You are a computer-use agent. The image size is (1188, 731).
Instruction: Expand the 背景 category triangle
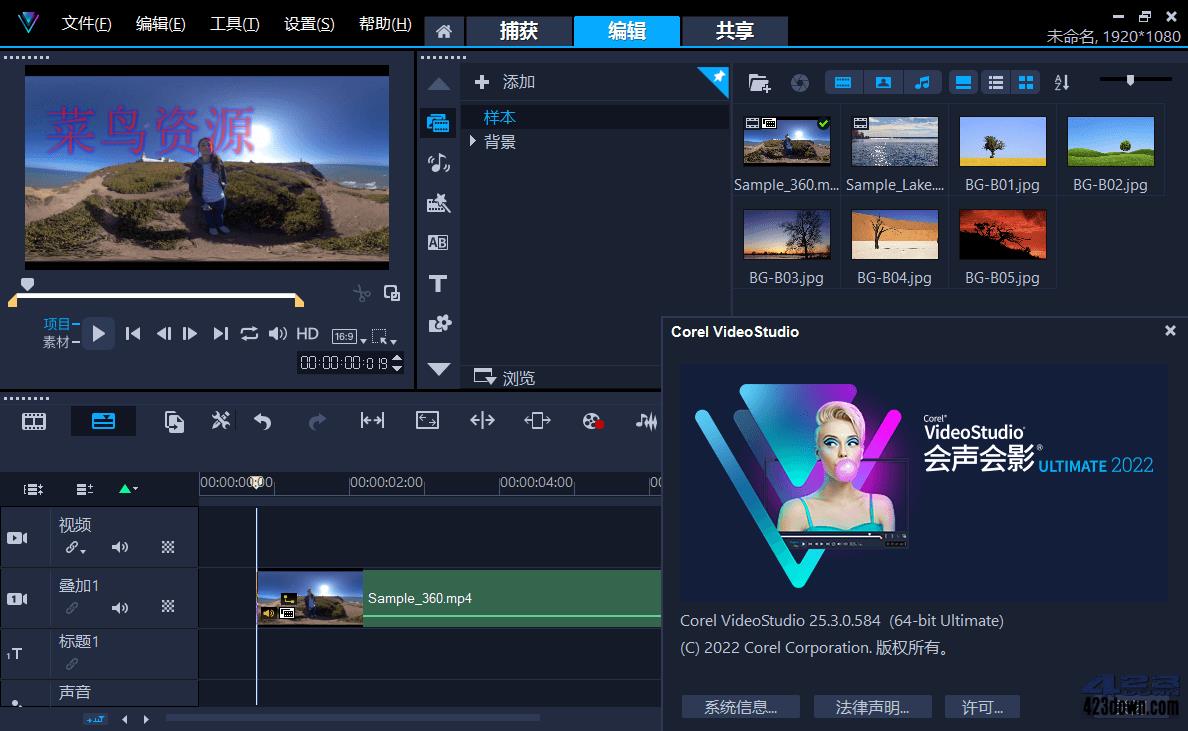[x=472, y=141]
